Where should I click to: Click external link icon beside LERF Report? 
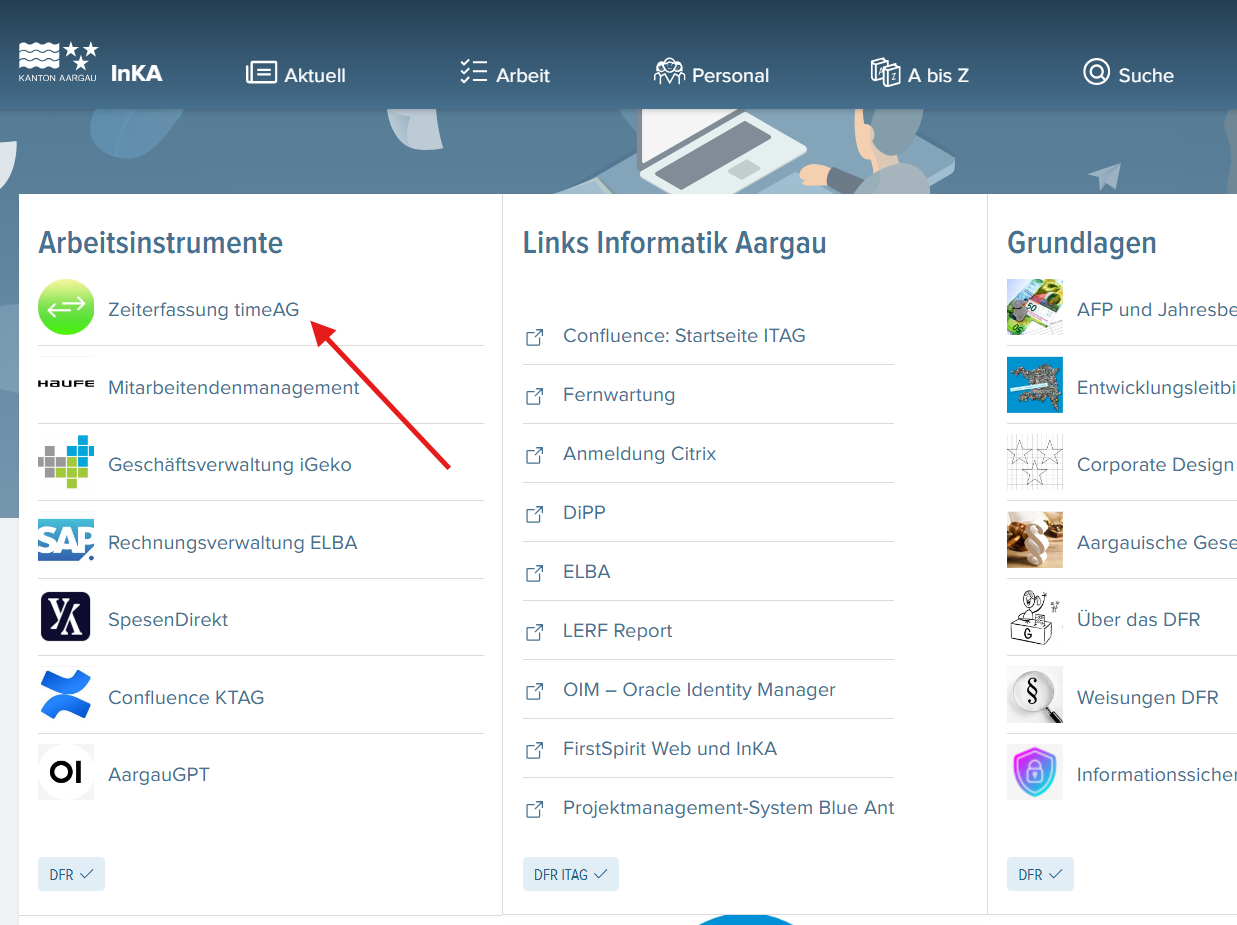(535, 632)
